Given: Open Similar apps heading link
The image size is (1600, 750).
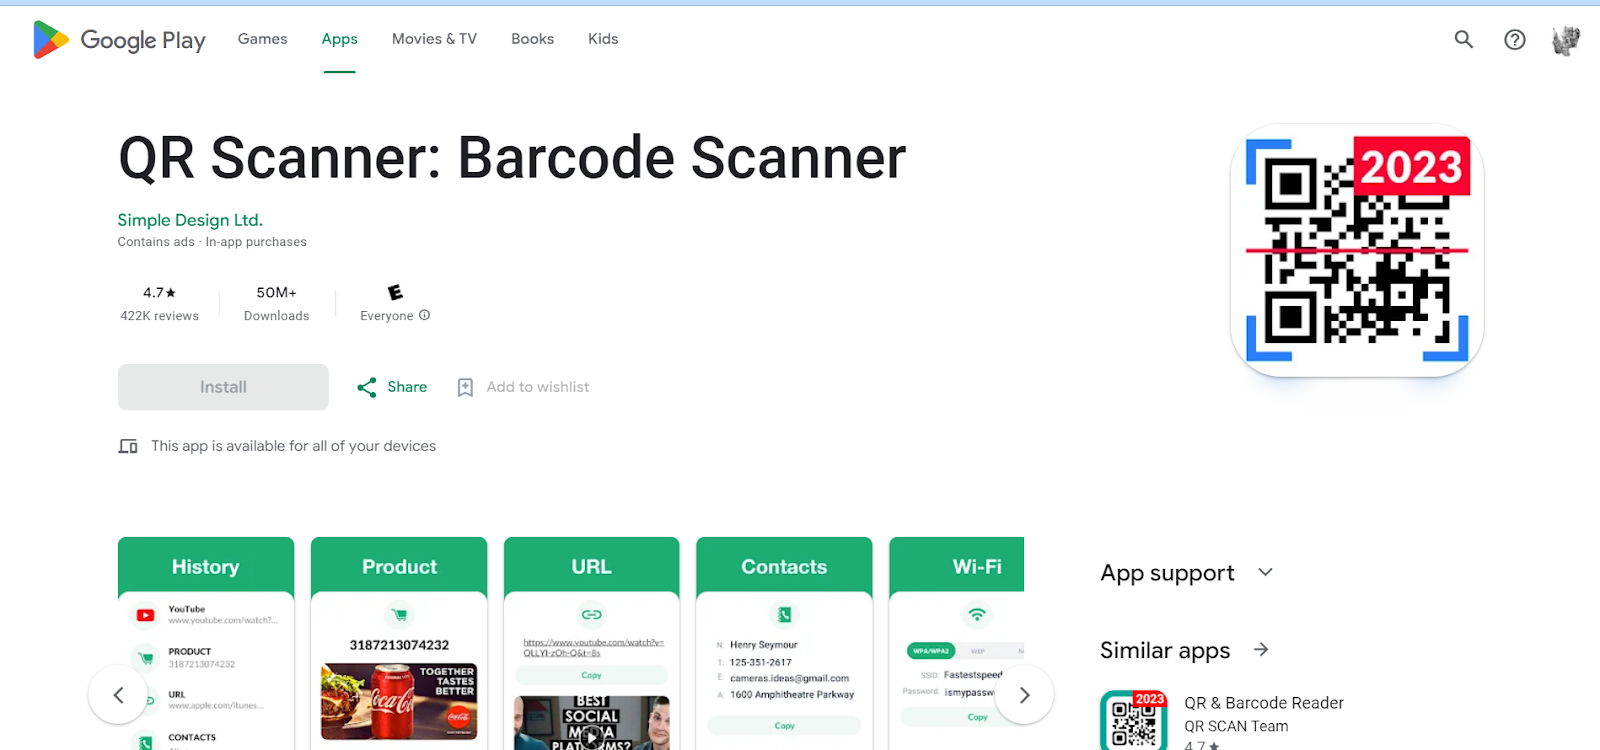Looking at the screenshot, I should tap(1165, 650).
